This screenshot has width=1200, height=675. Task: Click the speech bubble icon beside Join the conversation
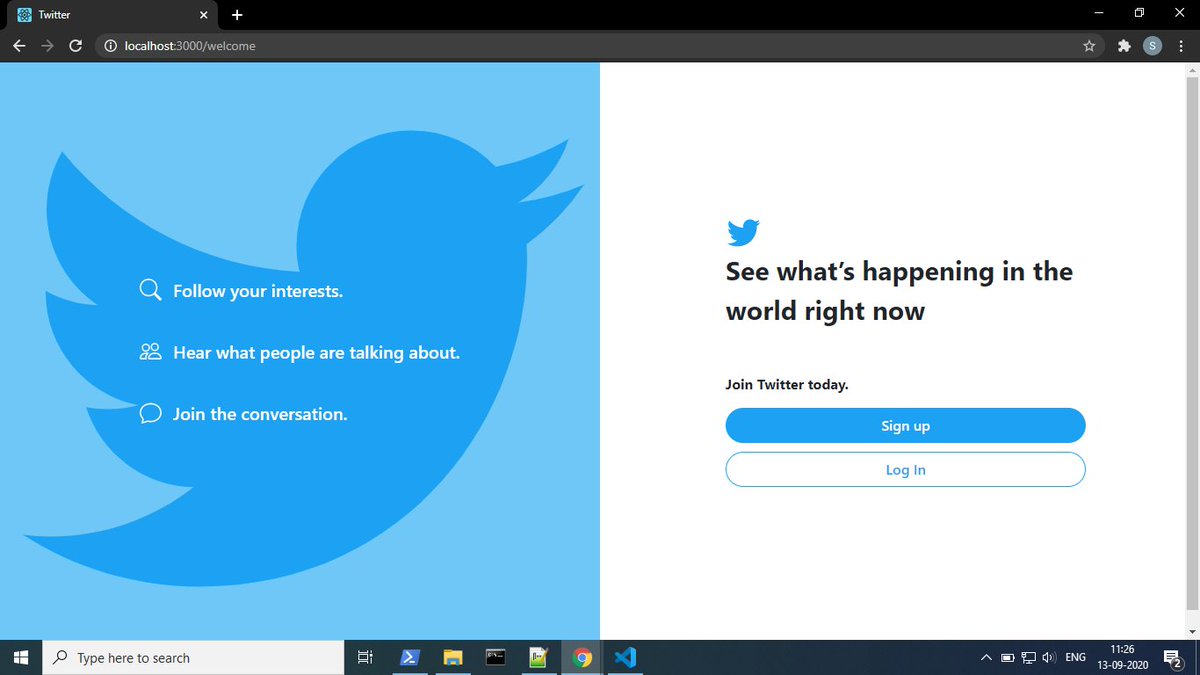151,413
